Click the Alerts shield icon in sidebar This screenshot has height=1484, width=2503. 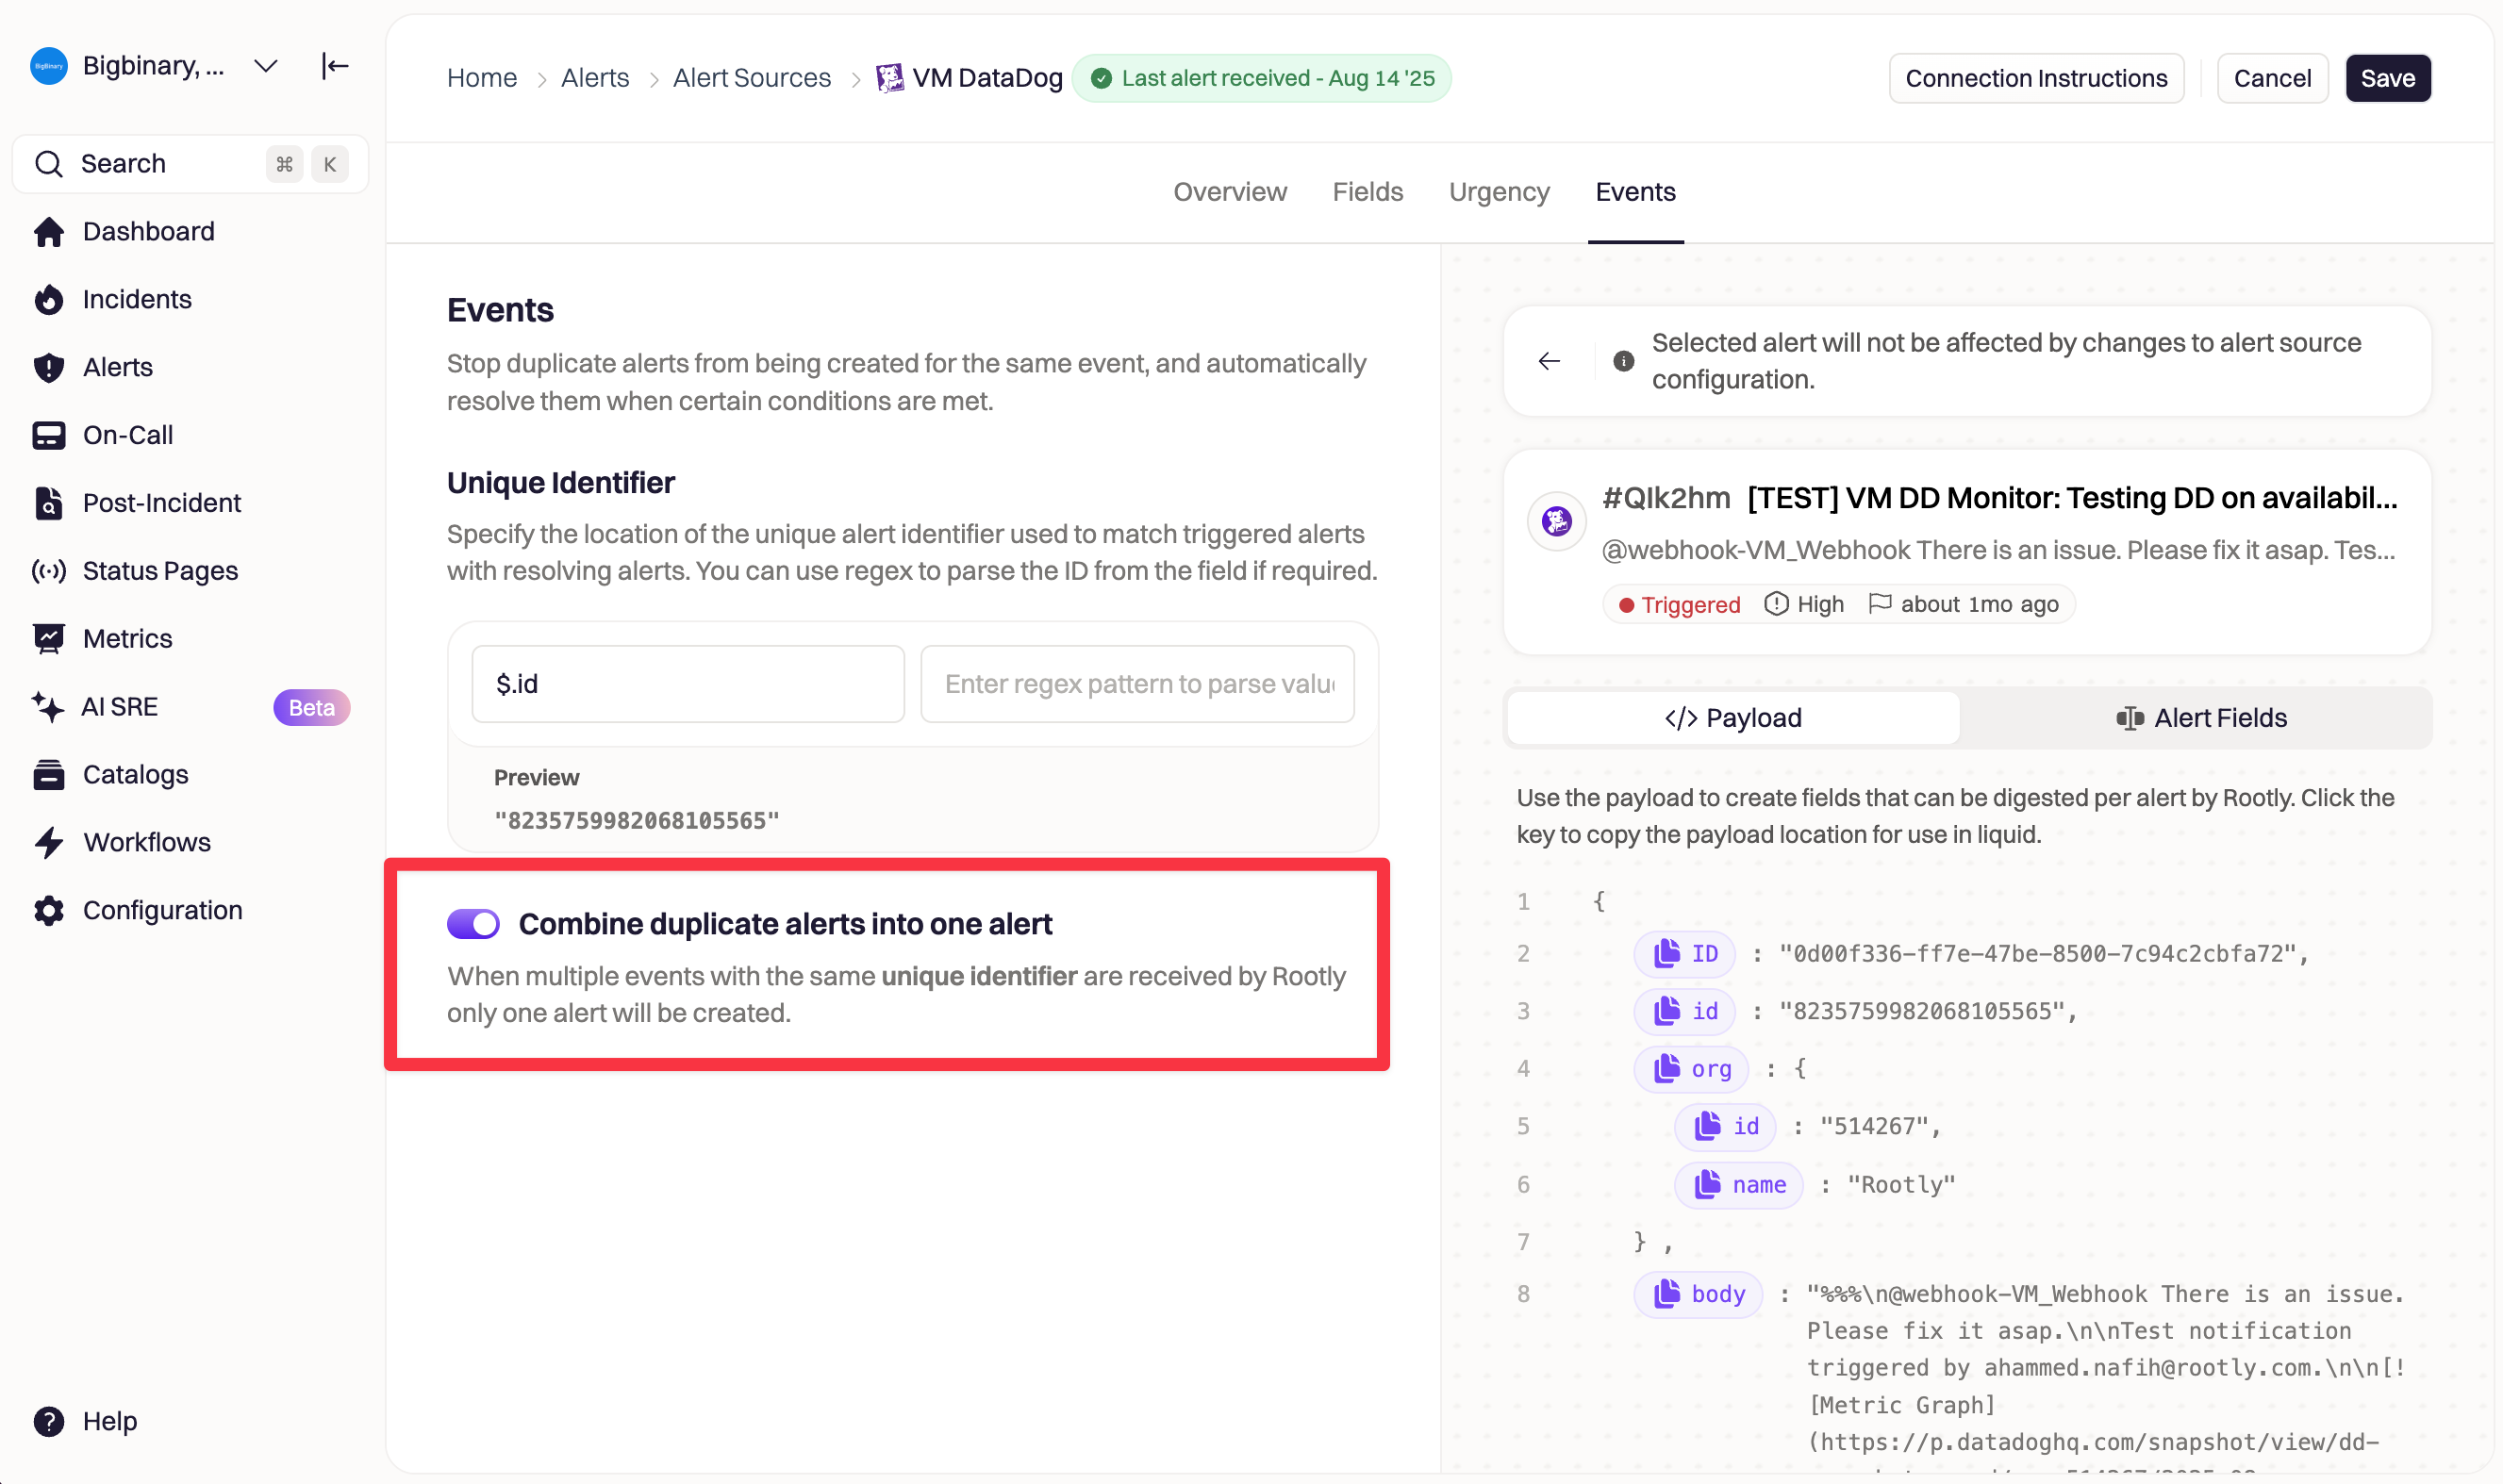pyautogui.click(x=48, y=368)
